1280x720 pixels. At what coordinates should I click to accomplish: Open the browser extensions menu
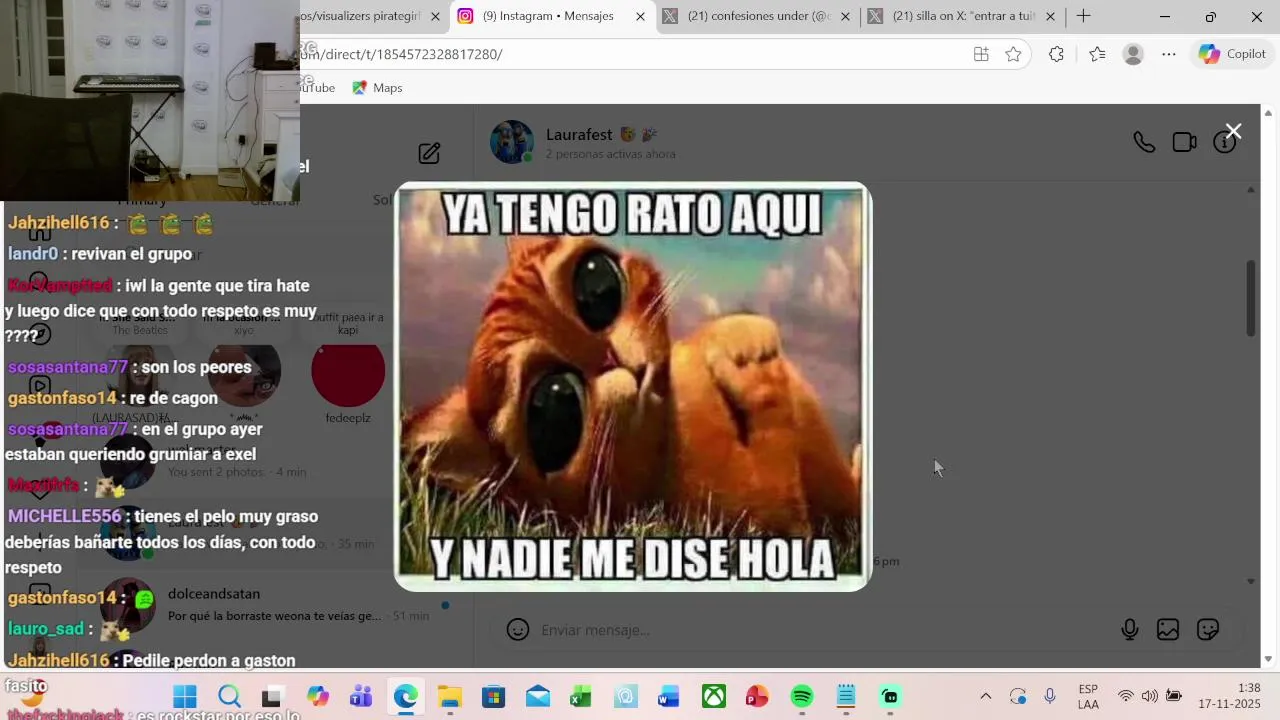tap(1056, 54)
